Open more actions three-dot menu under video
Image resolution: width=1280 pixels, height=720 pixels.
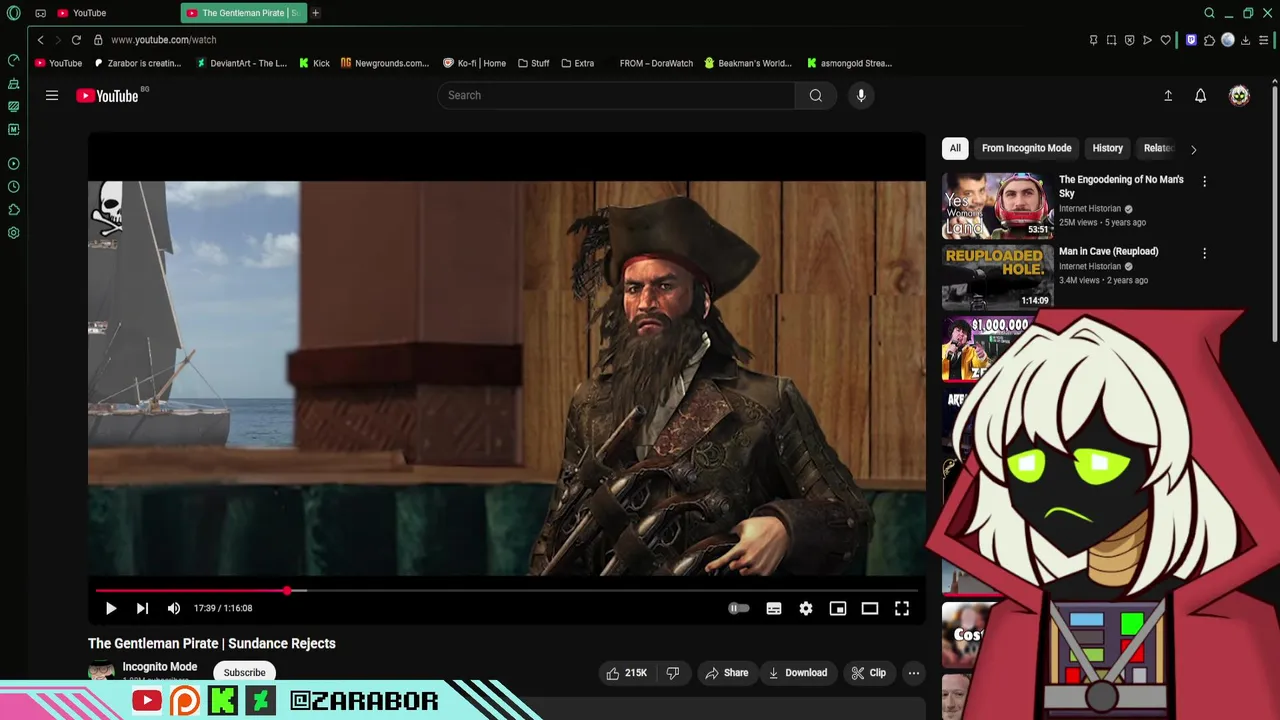[x=913, y=673]
